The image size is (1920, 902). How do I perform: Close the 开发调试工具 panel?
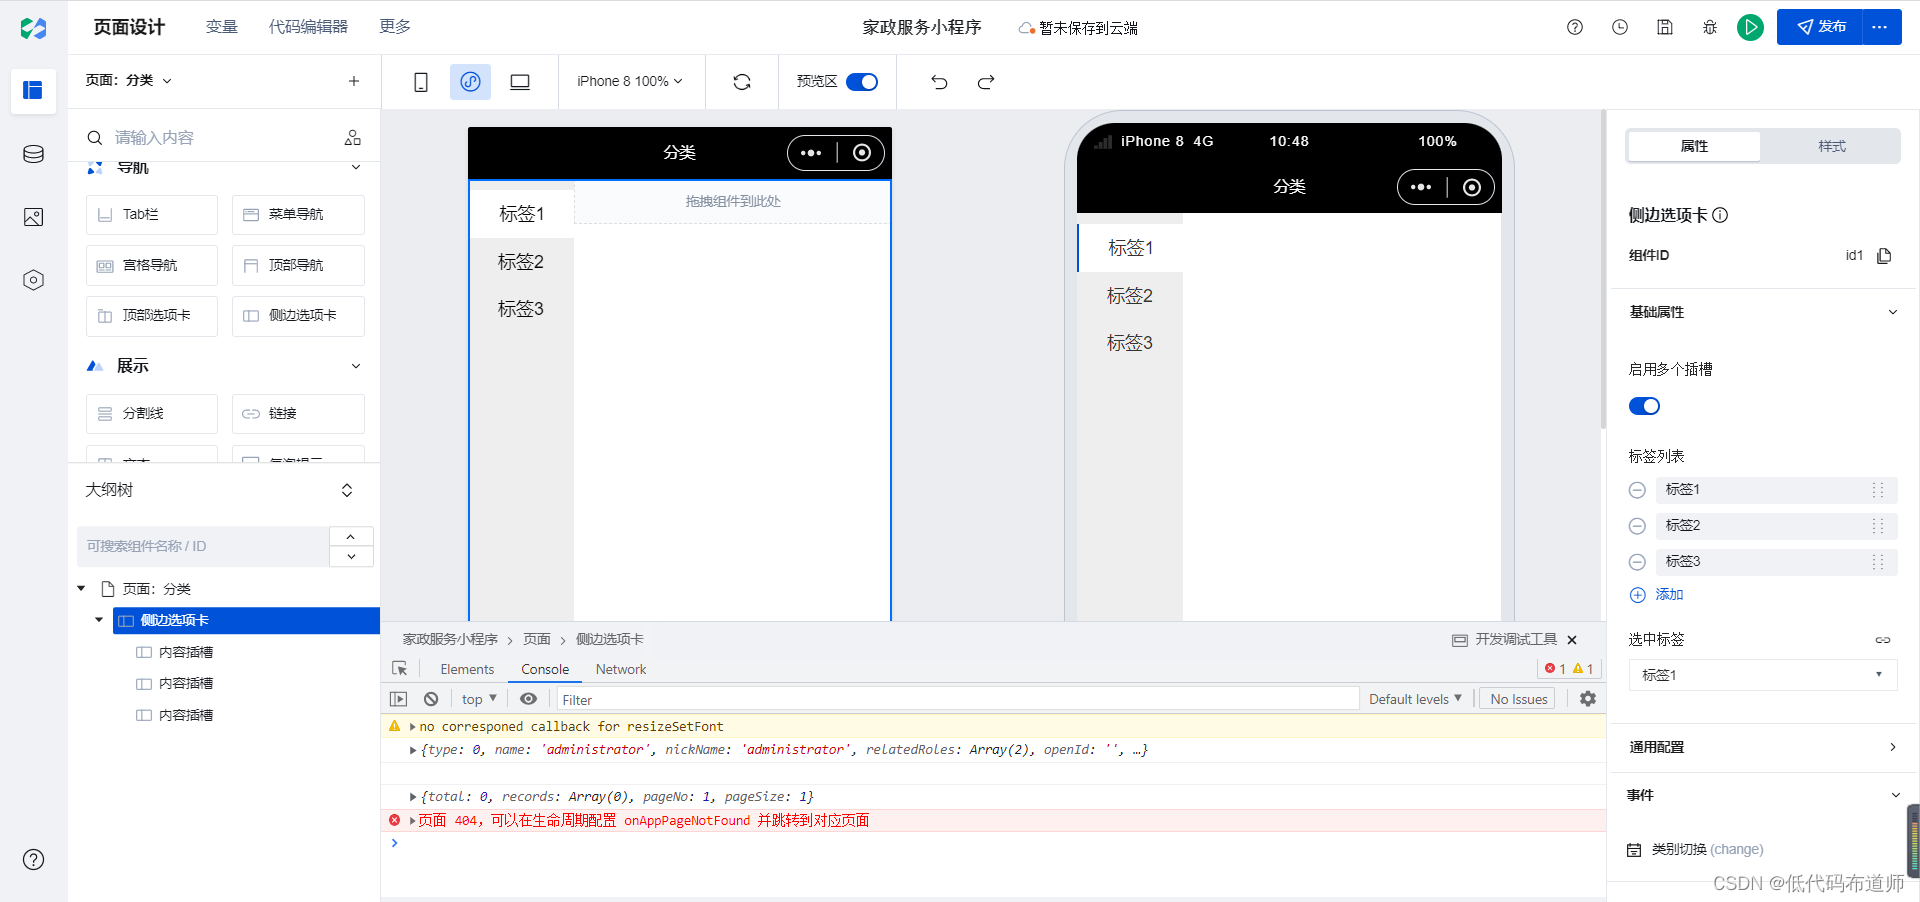point(1572,640)
